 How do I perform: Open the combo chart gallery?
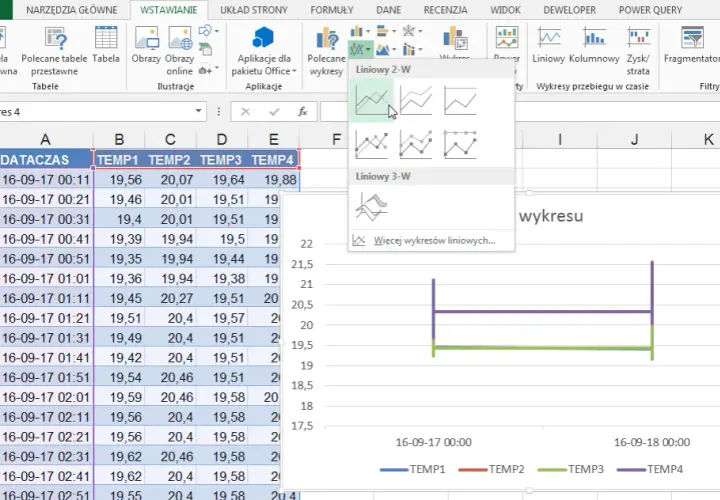412,49
